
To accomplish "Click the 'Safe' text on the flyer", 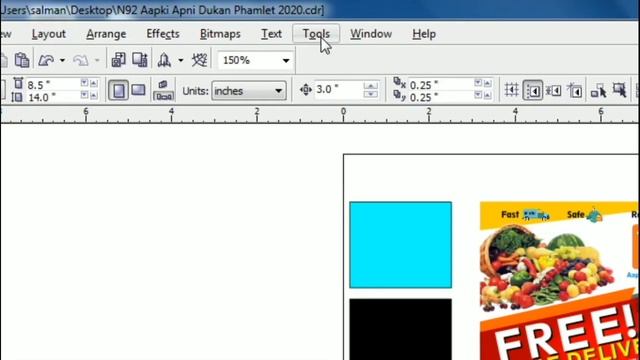I will coord(576,214).
